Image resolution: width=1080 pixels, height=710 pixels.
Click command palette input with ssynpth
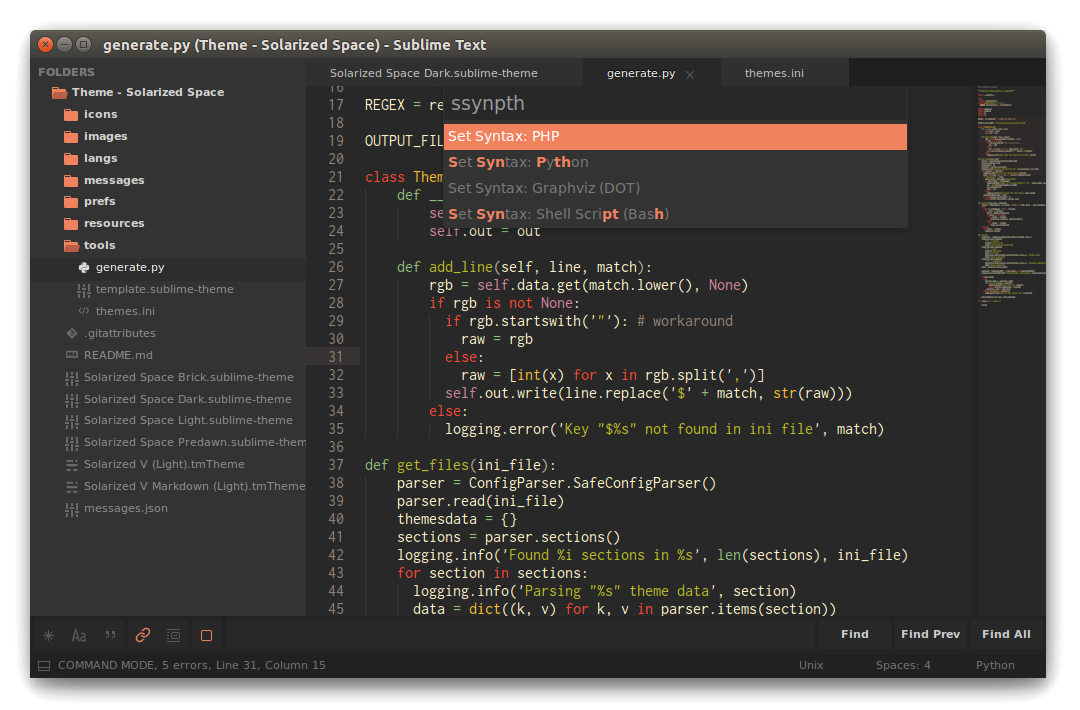(675, 104)
